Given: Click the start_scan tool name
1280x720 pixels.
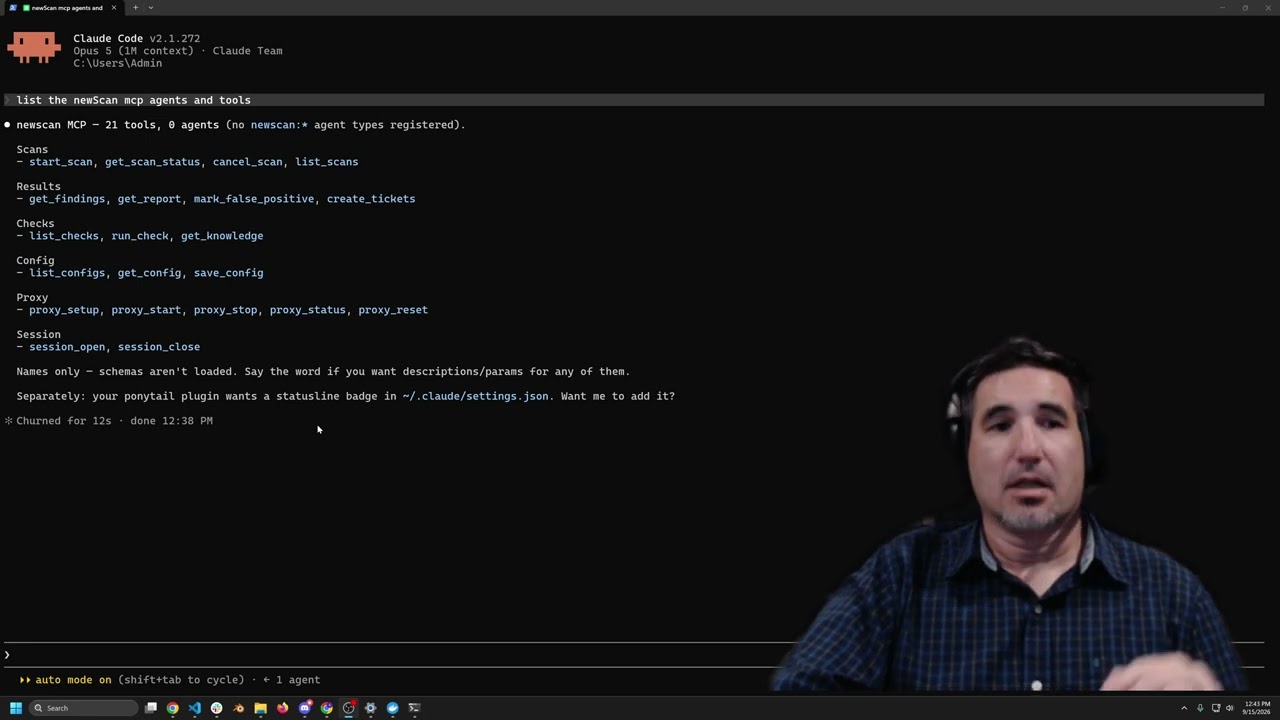Looking at the screenshot, I should 61,162.
